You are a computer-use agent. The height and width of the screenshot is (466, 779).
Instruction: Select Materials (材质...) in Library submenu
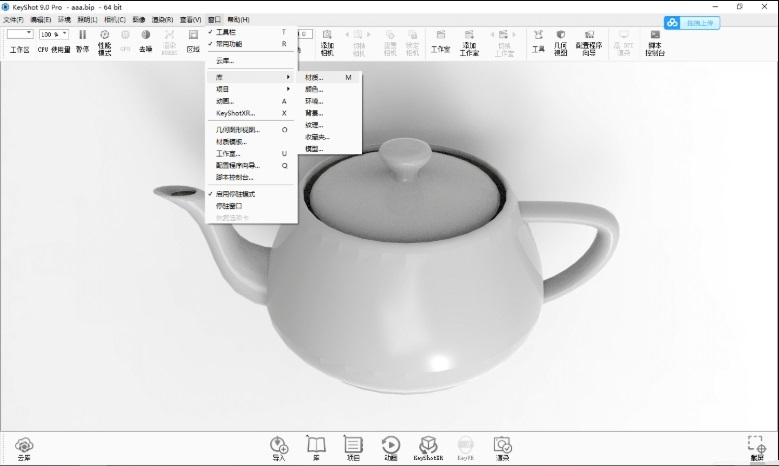coord(328,78)
